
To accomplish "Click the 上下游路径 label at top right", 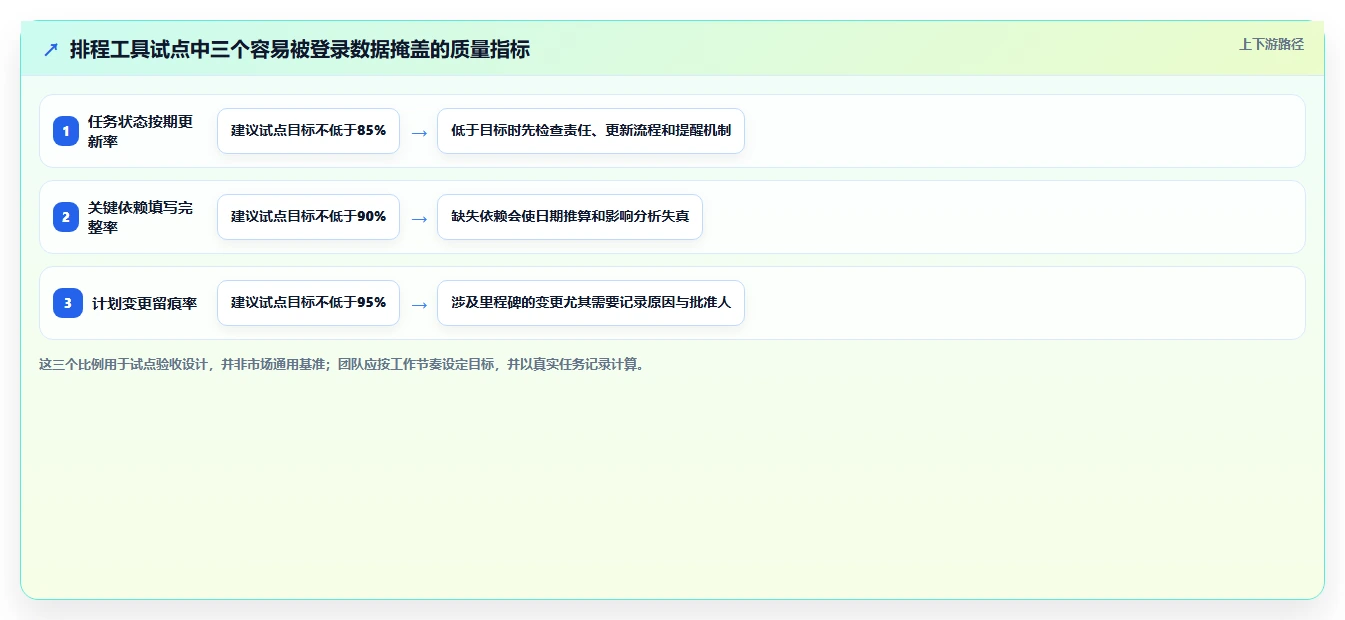I will [x=1271, y=44].
